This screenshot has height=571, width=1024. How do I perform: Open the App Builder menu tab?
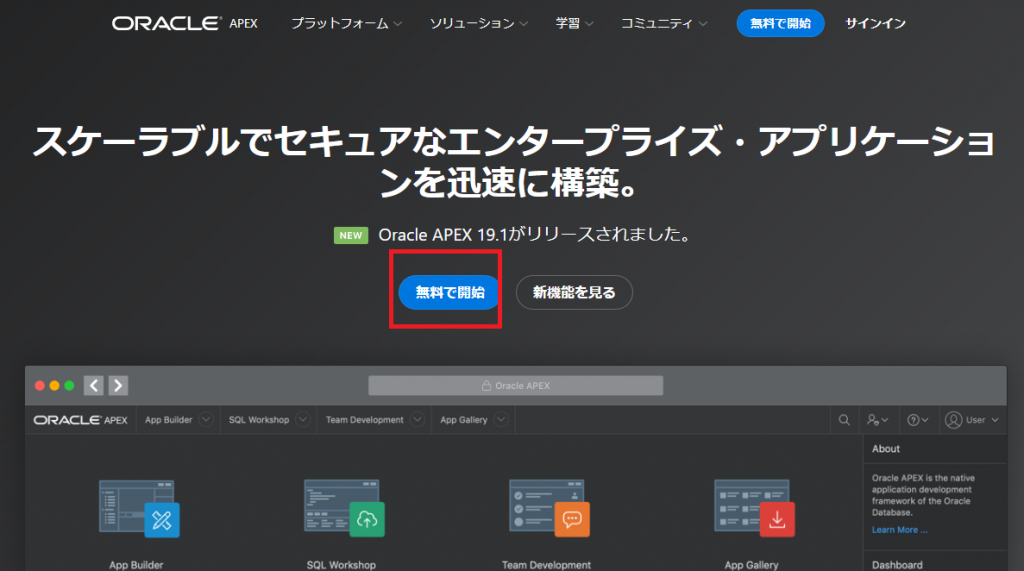pos(168,420)
